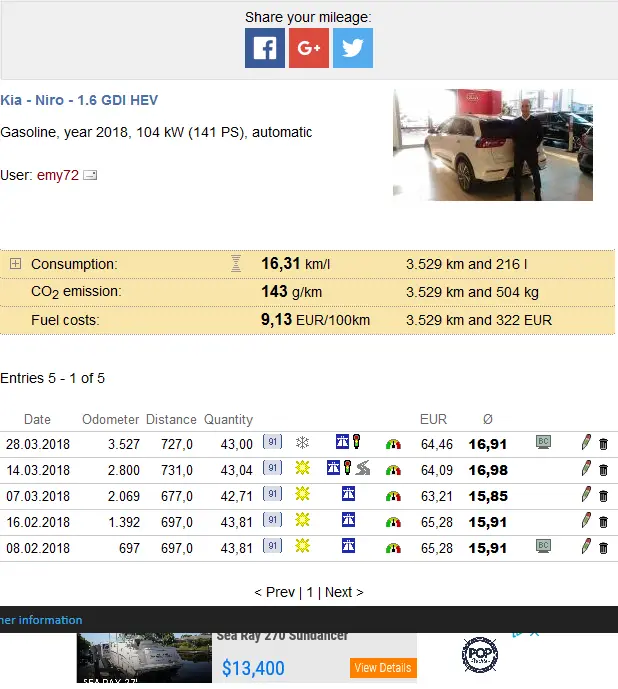Click the 143 g/km CO2 emission value
Image resolution: width=618 pixels, height=689 pixels.
pyautogui.click(x=291, y=292)
